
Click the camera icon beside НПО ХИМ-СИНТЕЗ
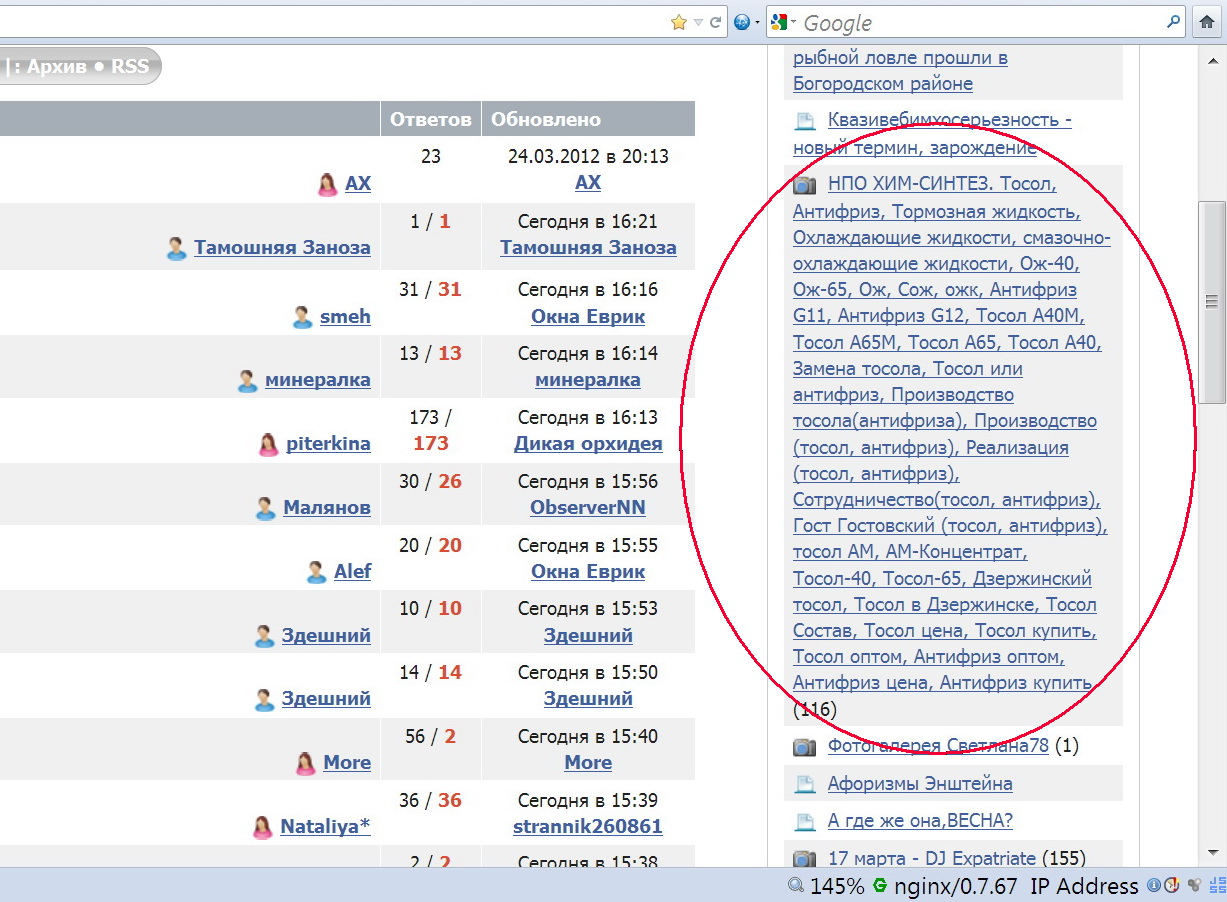coord(805,185)
